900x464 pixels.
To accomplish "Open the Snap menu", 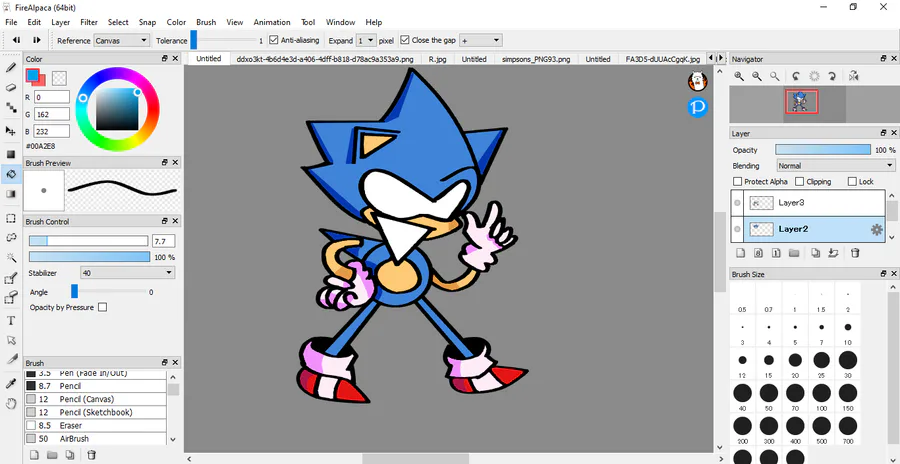I will [x=147, y=22].
